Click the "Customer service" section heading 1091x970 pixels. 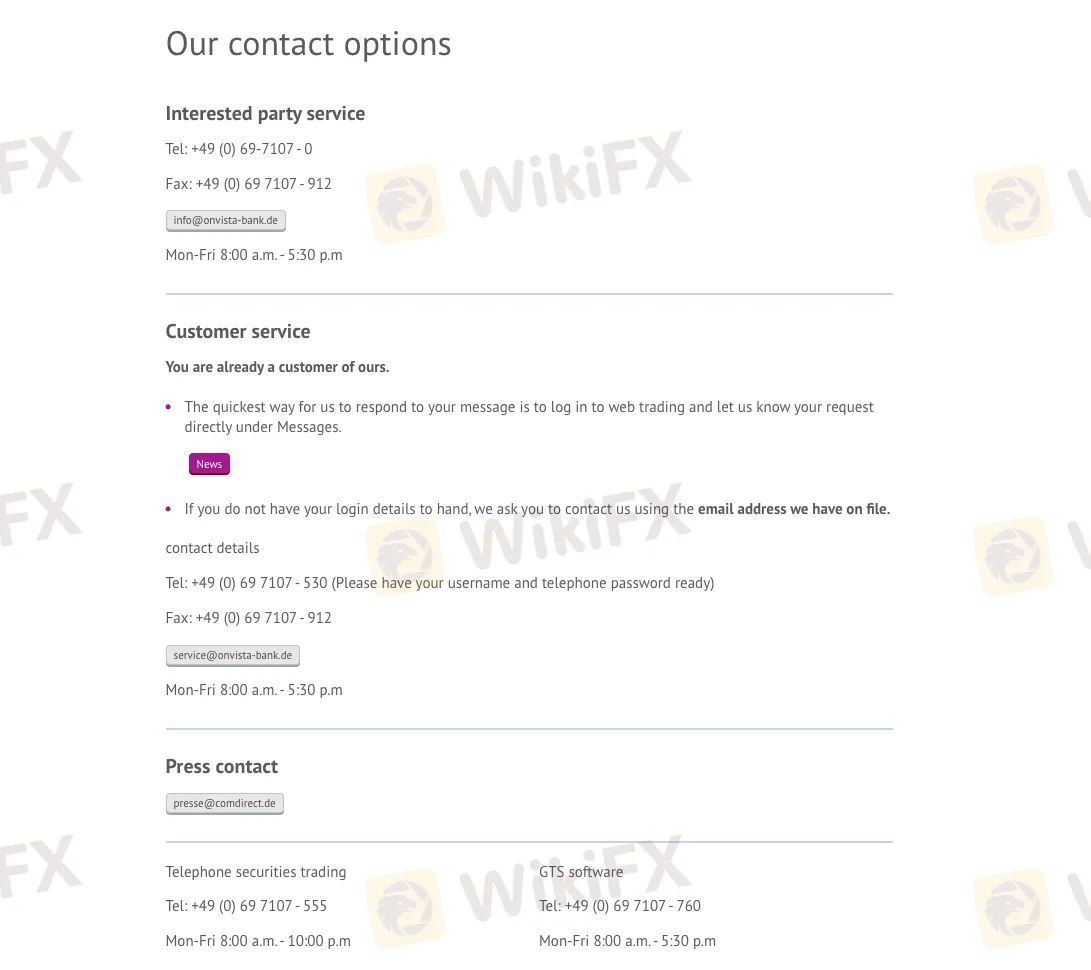click(238, 332)
